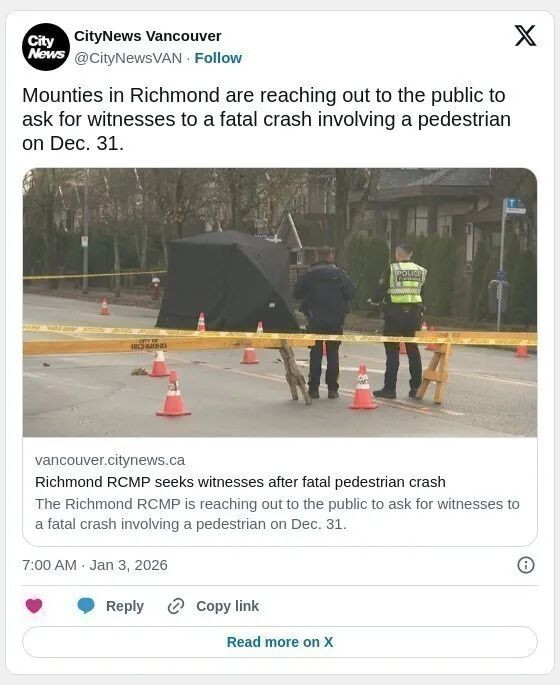The width and height of the screenshot is (560, 685).
Task: Follow the CityNews Vancouver account
Action: tap(218, 58)
